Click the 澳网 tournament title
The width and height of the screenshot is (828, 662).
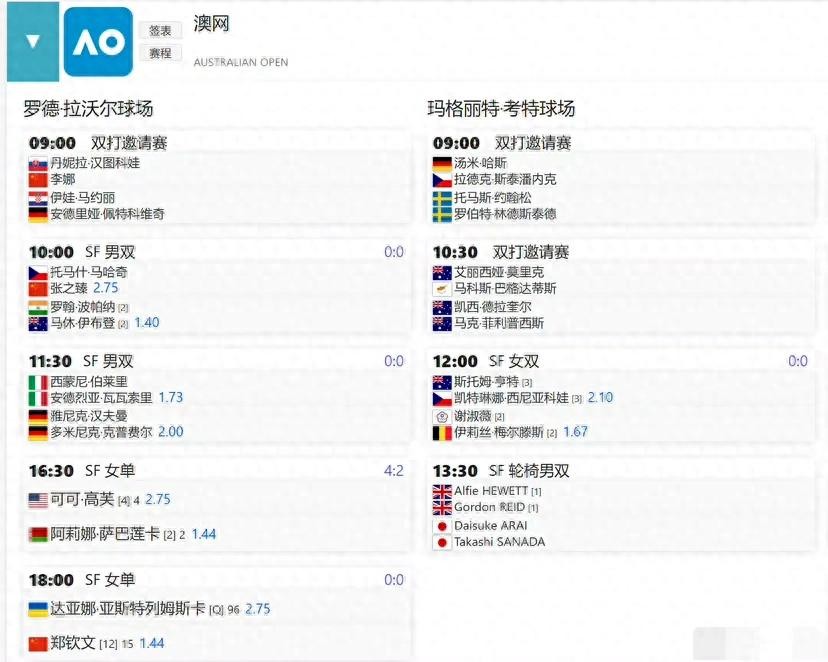click(211, 23)
